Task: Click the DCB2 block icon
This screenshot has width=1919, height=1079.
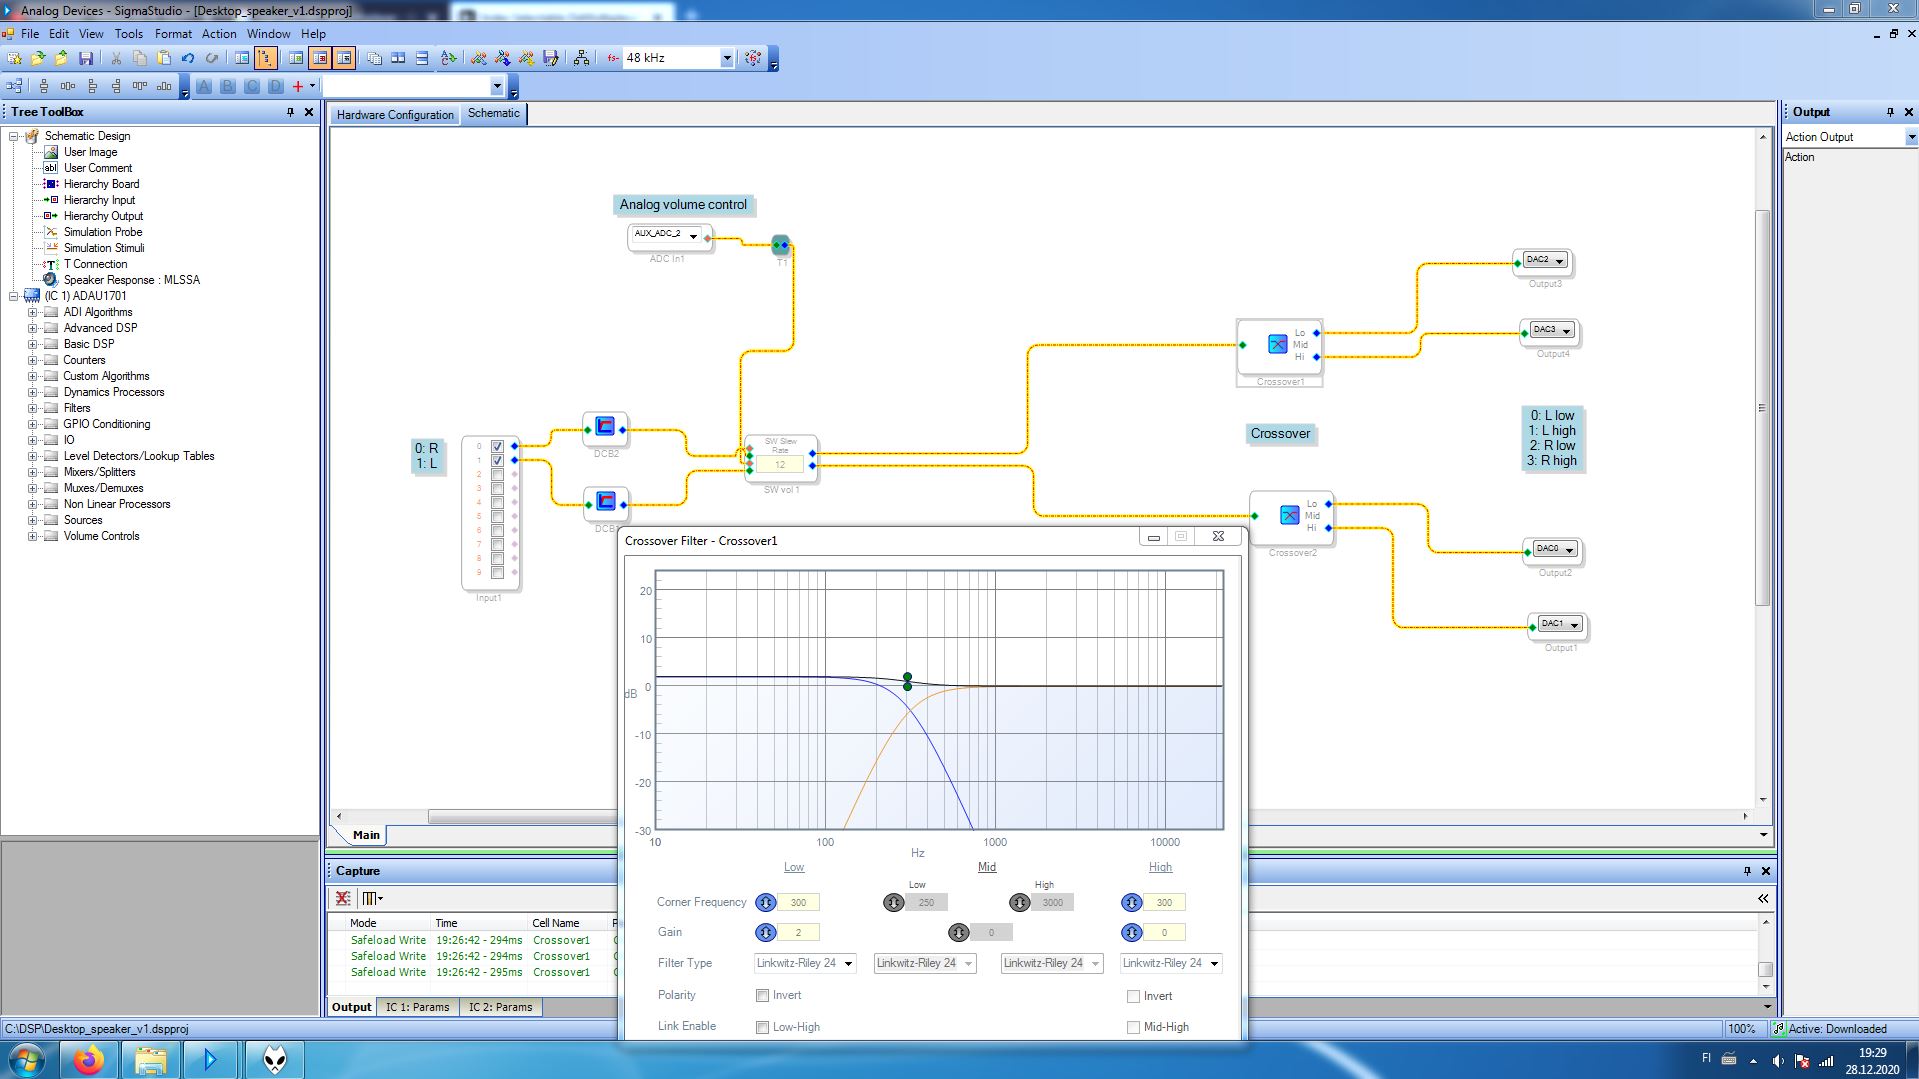Action: [605, 427]
